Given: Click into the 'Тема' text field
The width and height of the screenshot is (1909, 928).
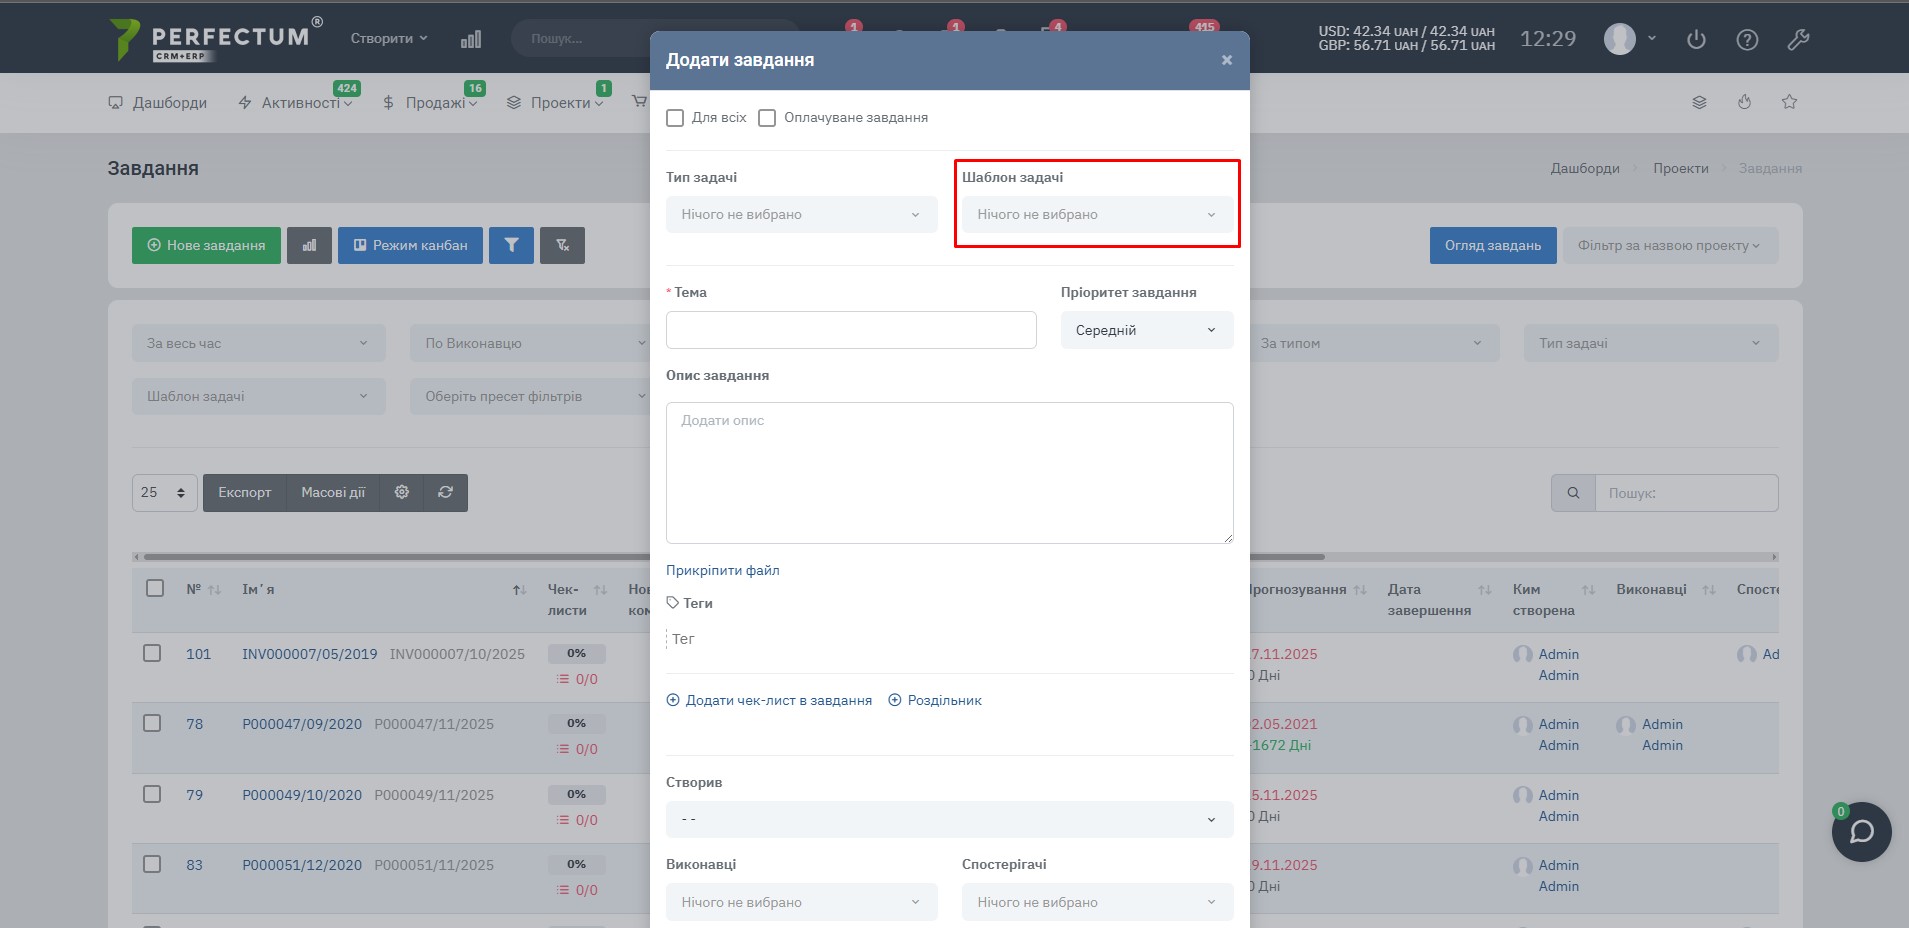Looking at the screenshot, I should 850,330.
